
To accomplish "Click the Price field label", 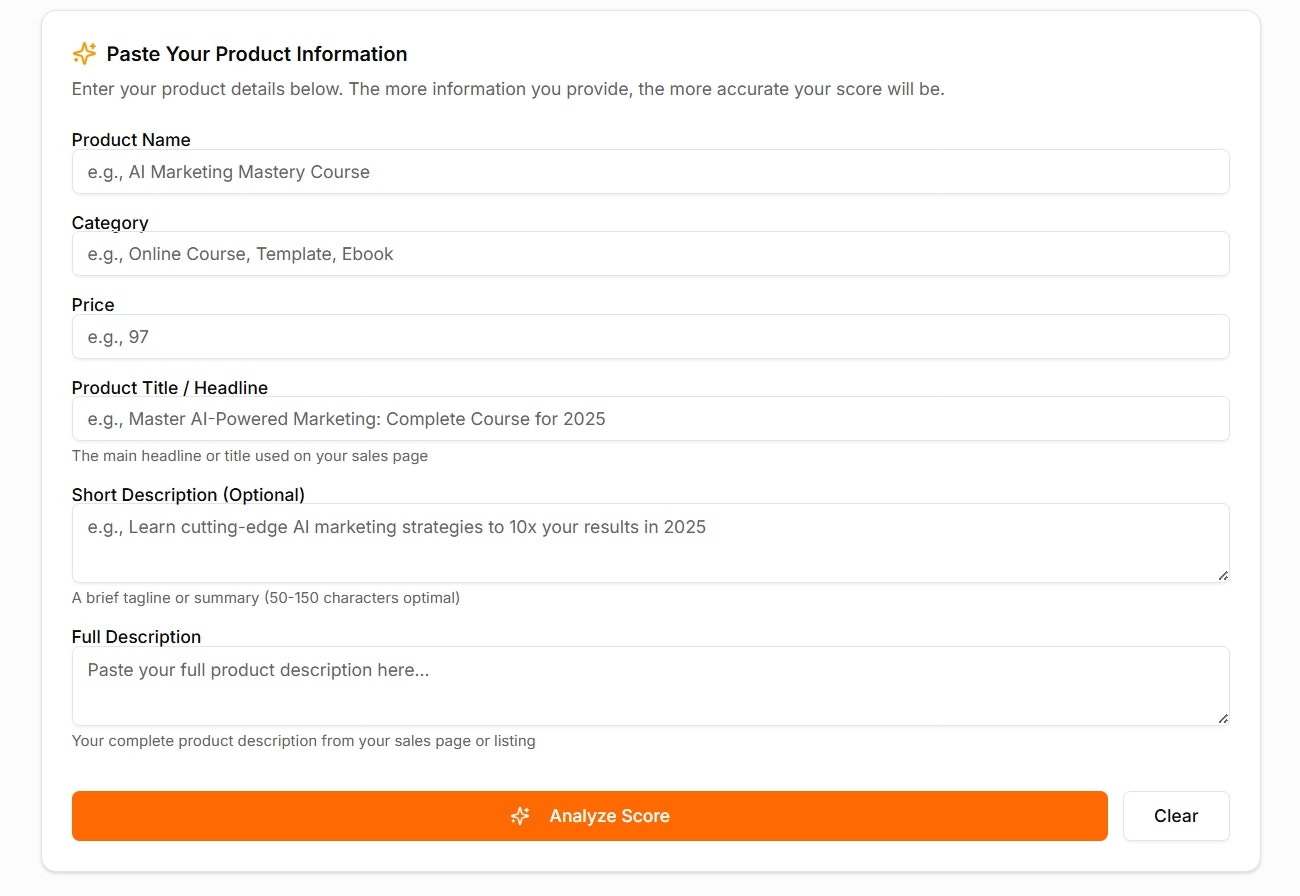I will click(93, 304).
